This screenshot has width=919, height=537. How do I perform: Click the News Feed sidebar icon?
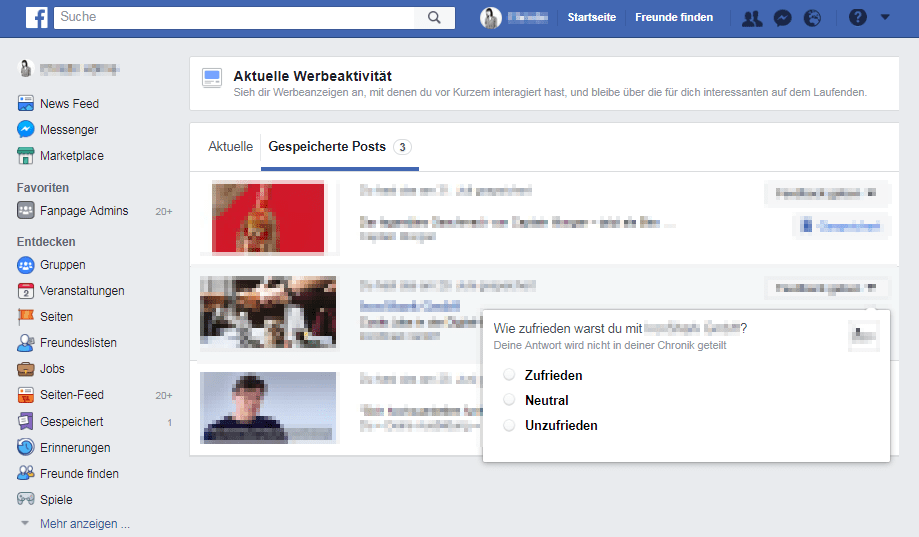(x=25, y=104)
